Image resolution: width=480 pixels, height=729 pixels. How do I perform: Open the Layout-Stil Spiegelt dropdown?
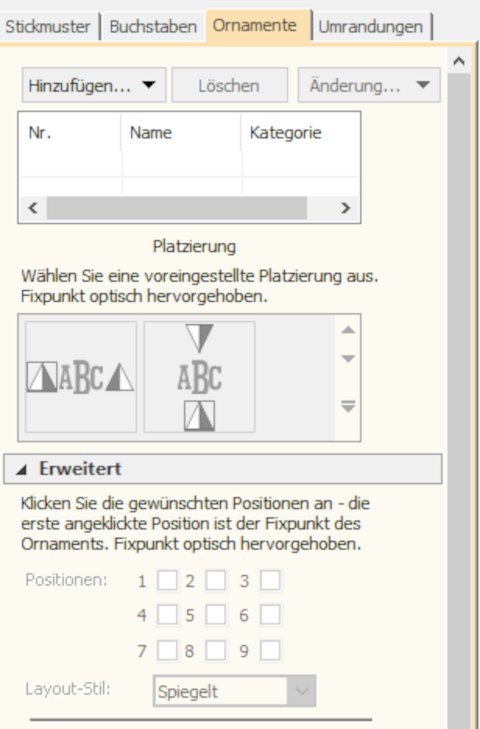234,691
